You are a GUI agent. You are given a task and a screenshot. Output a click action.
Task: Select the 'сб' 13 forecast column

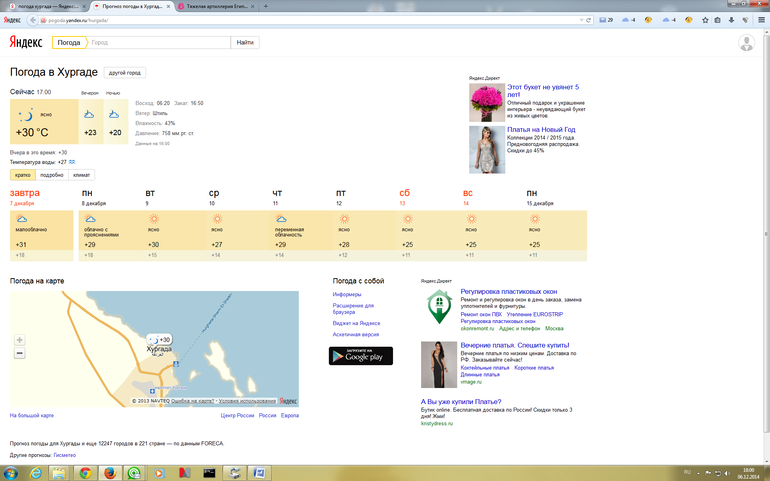point(428,226)
